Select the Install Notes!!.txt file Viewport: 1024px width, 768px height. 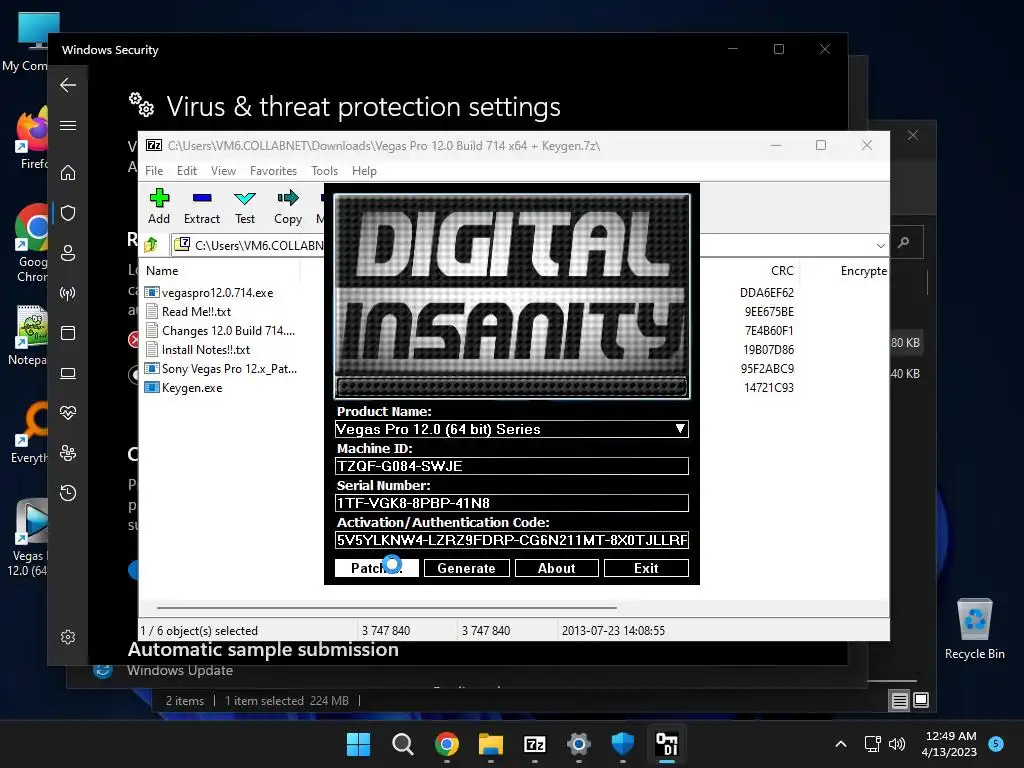pos(206,349)
